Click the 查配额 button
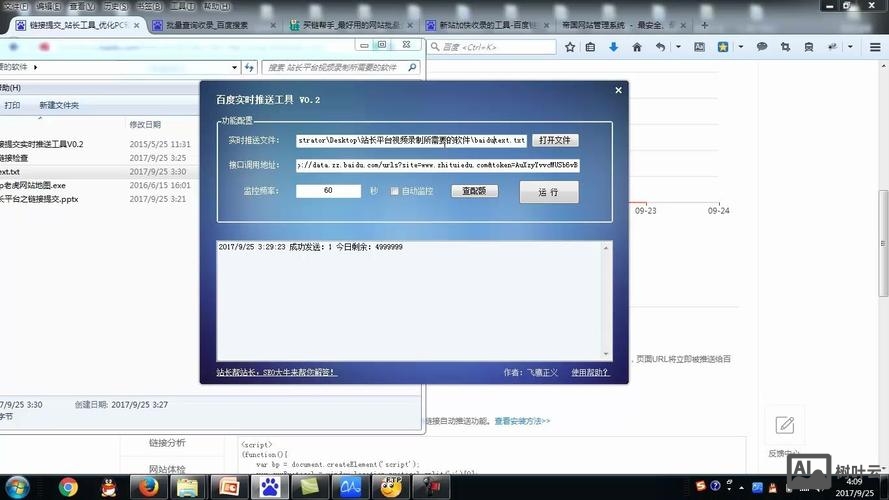The image size is (889, 500). pyautogui.click(x=475, y=191)
